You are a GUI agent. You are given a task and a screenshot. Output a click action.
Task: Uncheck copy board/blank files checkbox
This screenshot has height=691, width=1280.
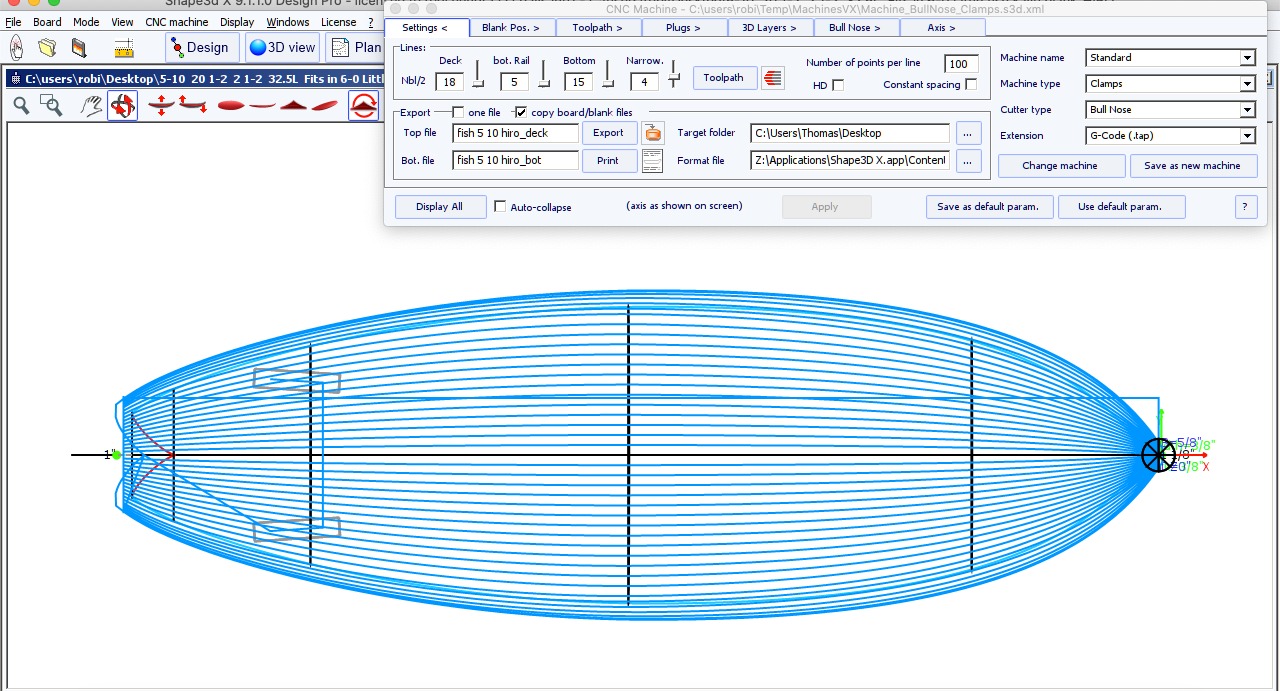pos(520,113)
